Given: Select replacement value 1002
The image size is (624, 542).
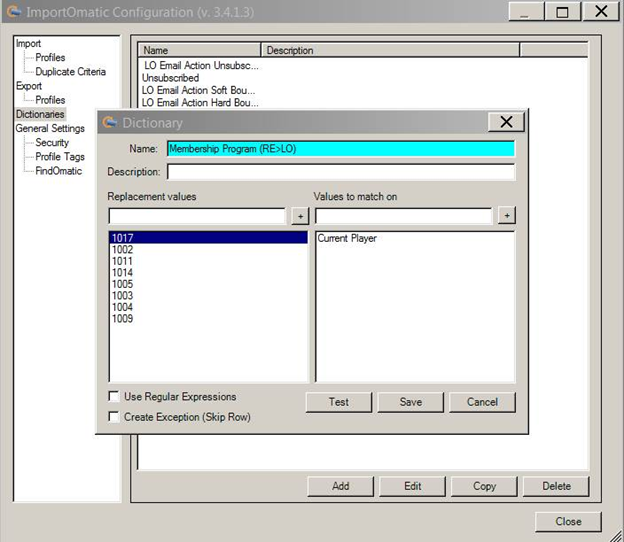Looking at the screenshot, I should click(208, 250).
